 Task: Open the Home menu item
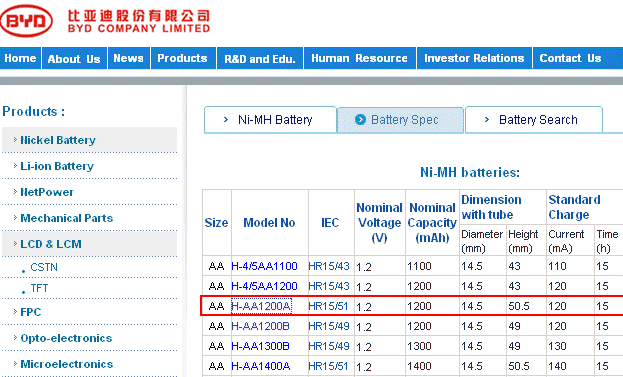point(20,58)
